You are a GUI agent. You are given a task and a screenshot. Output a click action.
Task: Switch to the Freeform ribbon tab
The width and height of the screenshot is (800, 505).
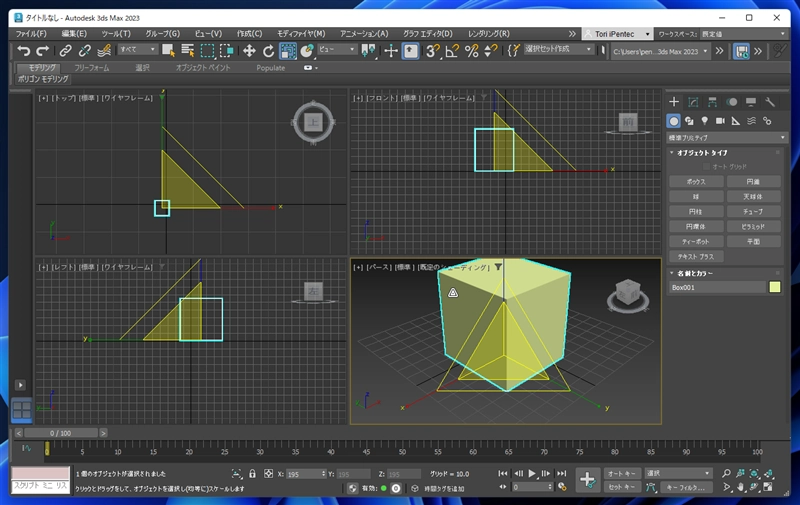coord(91,68)
